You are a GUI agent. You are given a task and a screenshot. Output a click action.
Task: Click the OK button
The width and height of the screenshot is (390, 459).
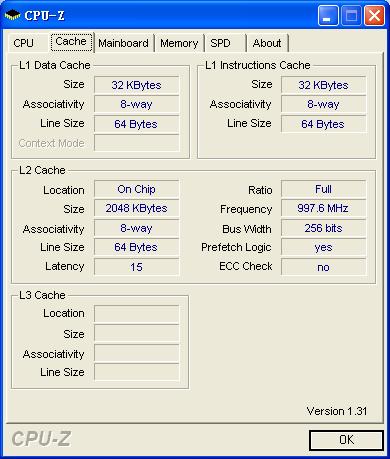(346, 440)
